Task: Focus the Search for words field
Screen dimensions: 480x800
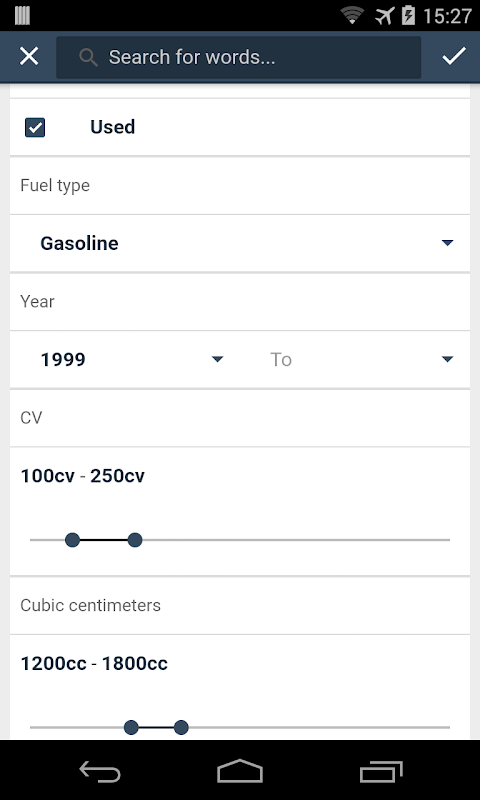Action: click(x=238, y=57)
